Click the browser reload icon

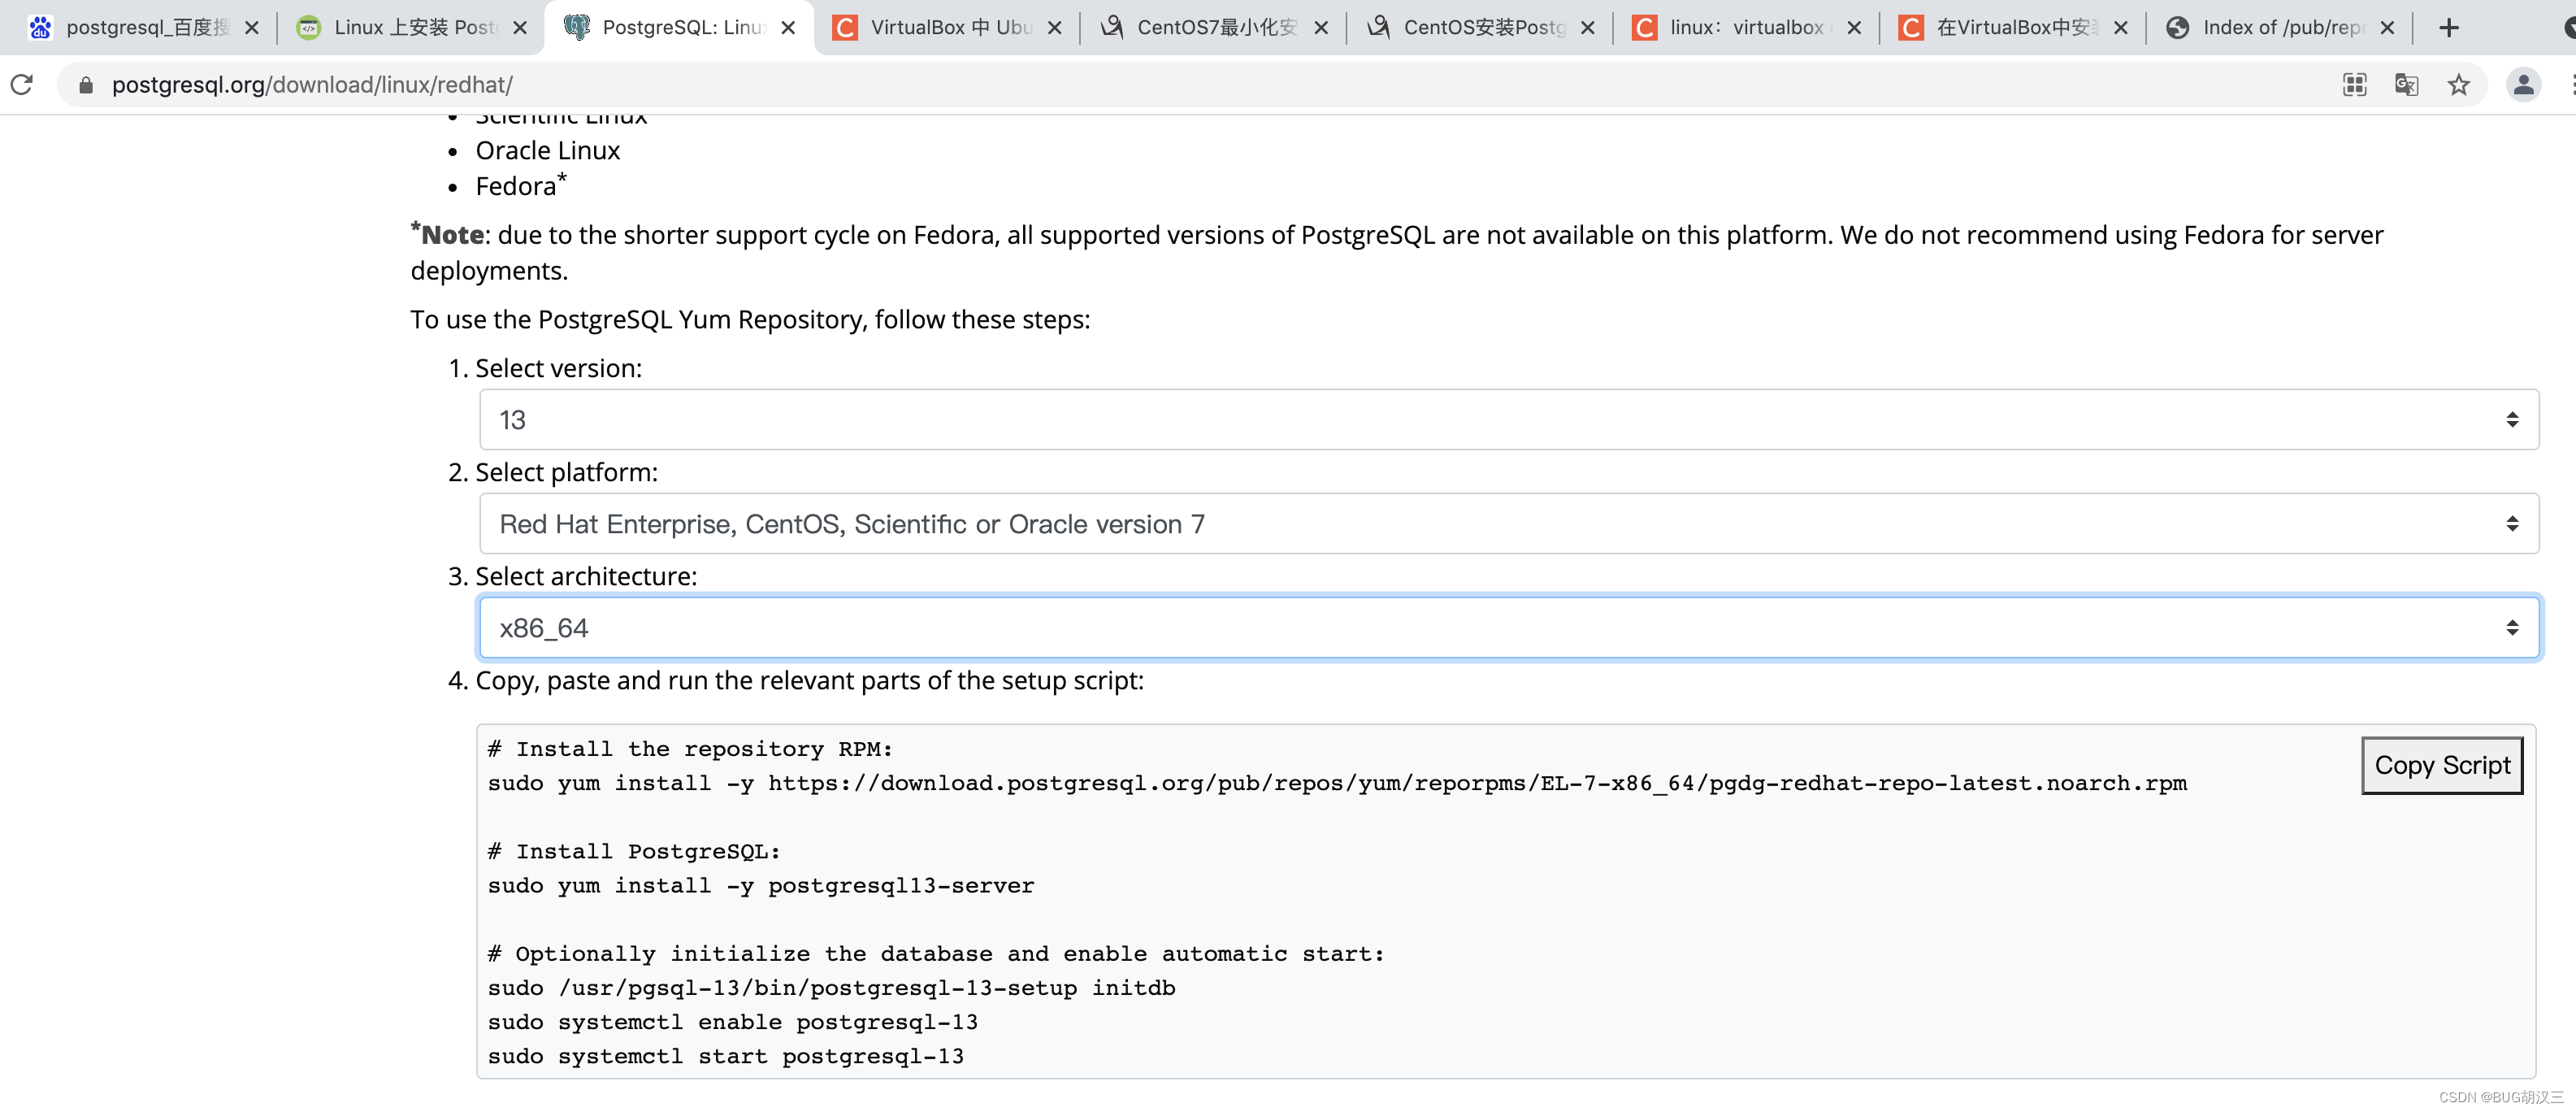click(22, 85)
